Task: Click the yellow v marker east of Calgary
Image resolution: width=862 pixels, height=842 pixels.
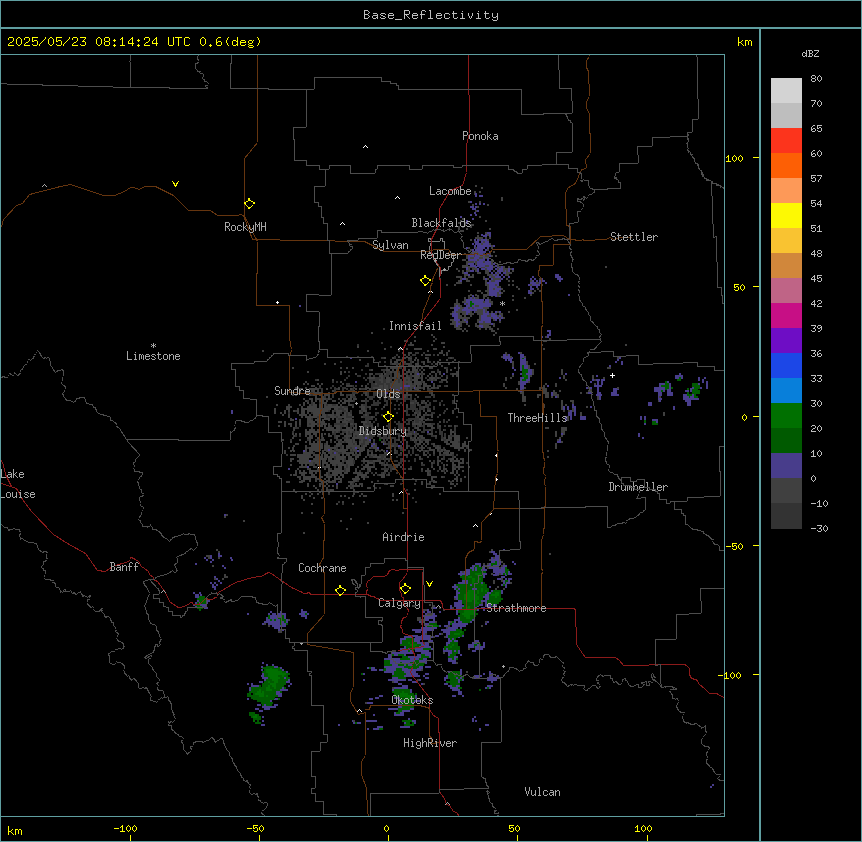Action: (429, 584)
